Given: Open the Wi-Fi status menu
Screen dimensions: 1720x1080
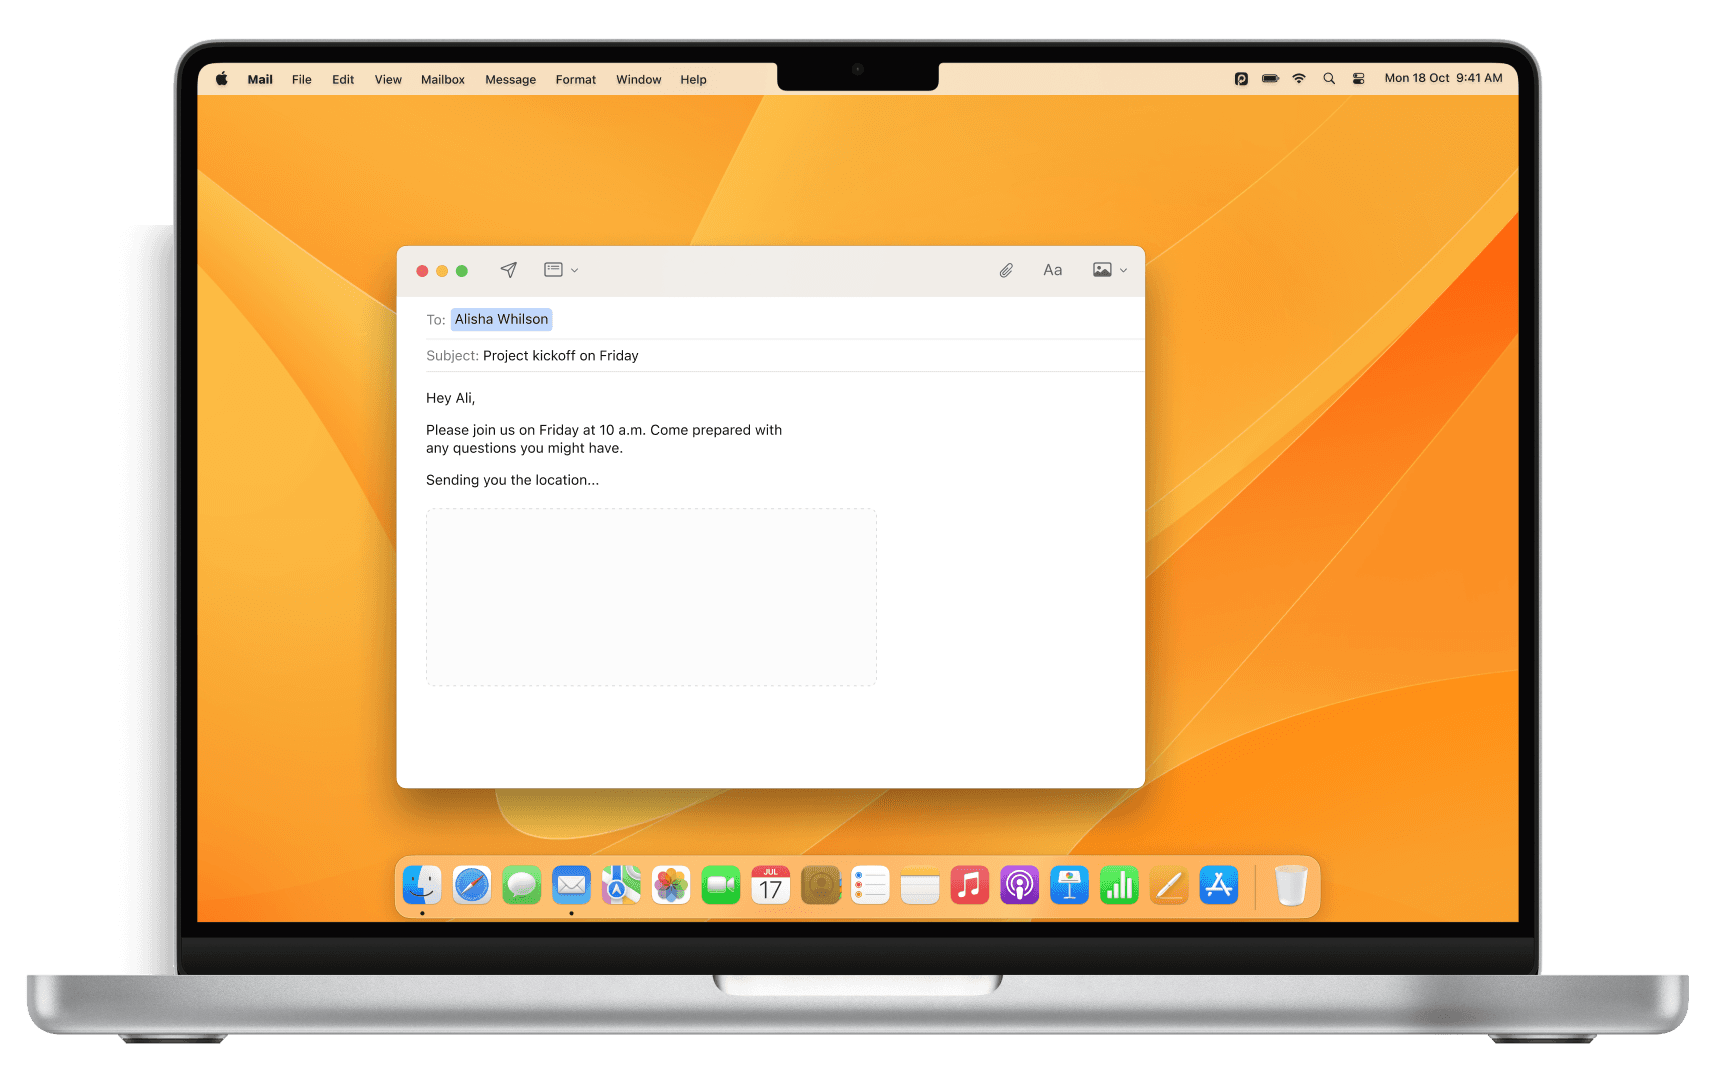Looking at the screenshot, I should (x=1299, y=78).
